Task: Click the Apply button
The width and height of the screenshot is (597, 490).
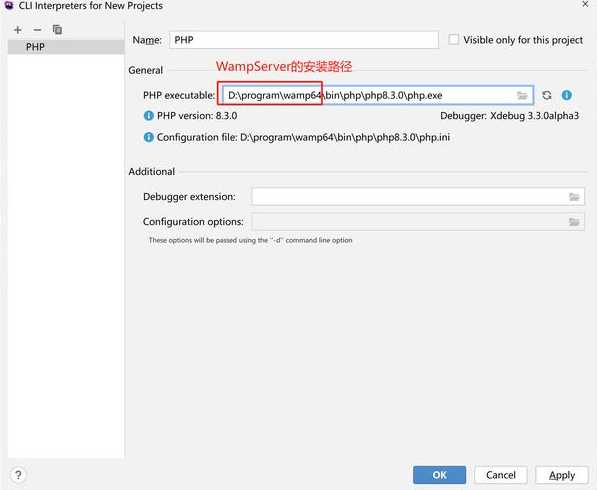Action: click(x=562, y=475)
